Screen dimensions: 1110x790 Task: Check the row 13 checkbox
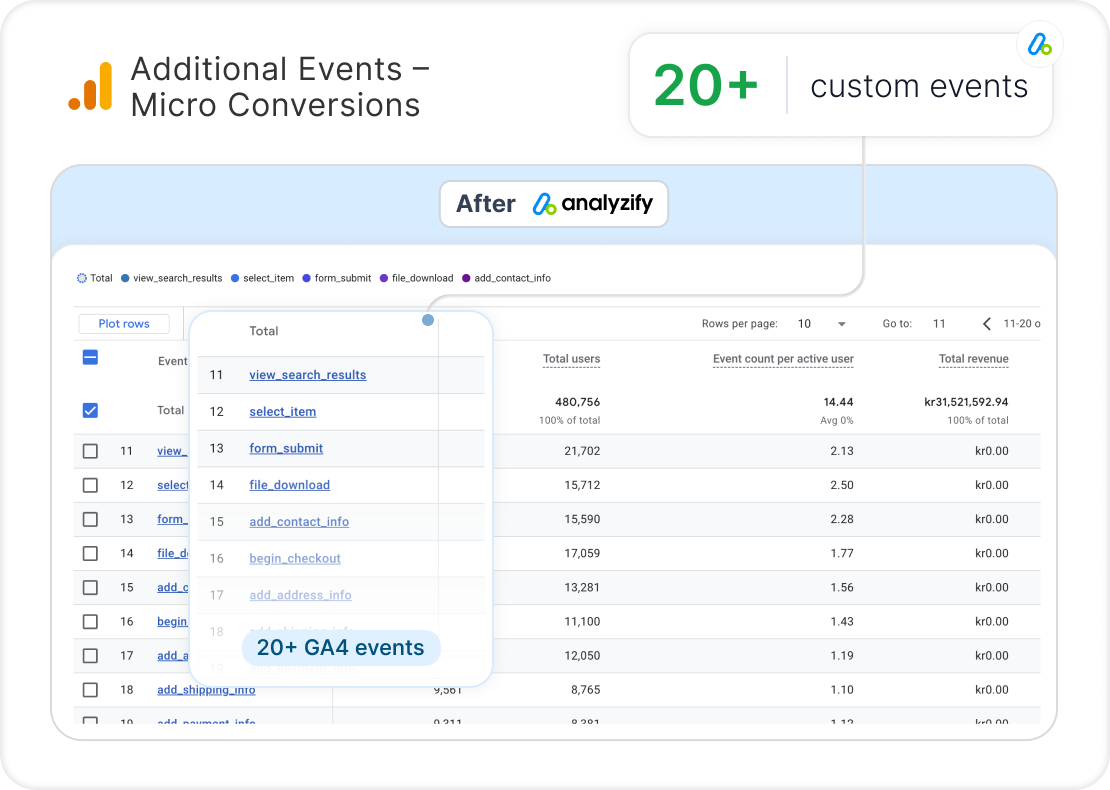coord(90,519)
